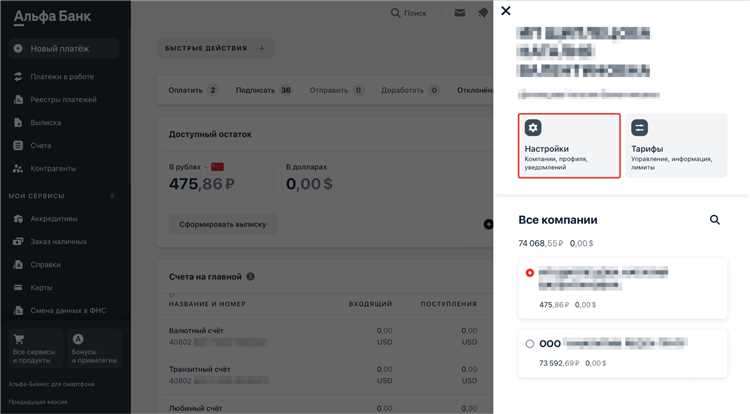Click the Счета icon in sidebar
The image size is (750, 414).
[18, 145]
